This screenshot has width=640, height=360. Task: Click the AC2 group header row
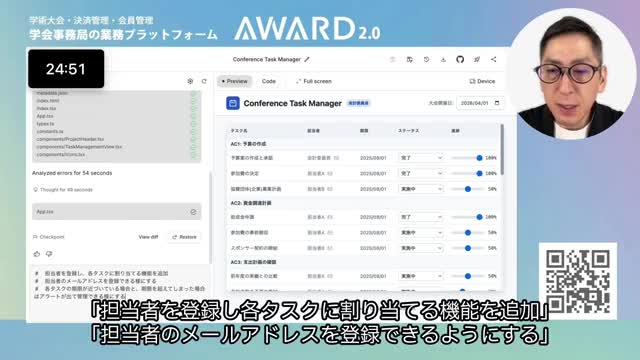point(363,203)
